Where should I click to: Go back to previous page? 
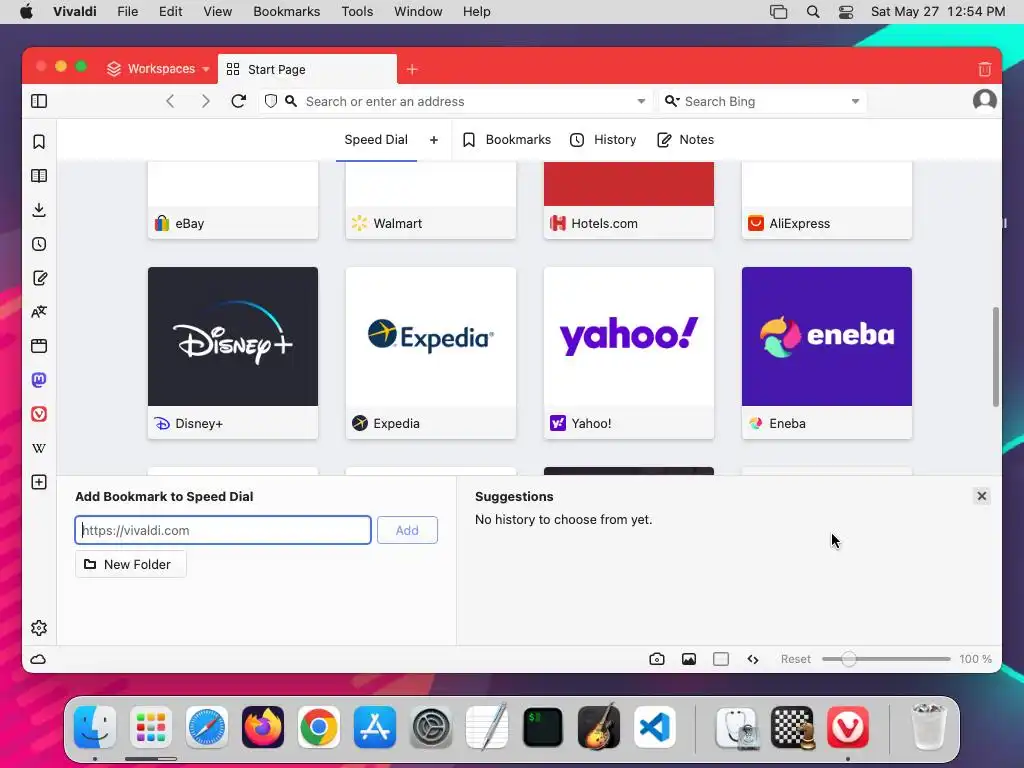pos(170,101)
